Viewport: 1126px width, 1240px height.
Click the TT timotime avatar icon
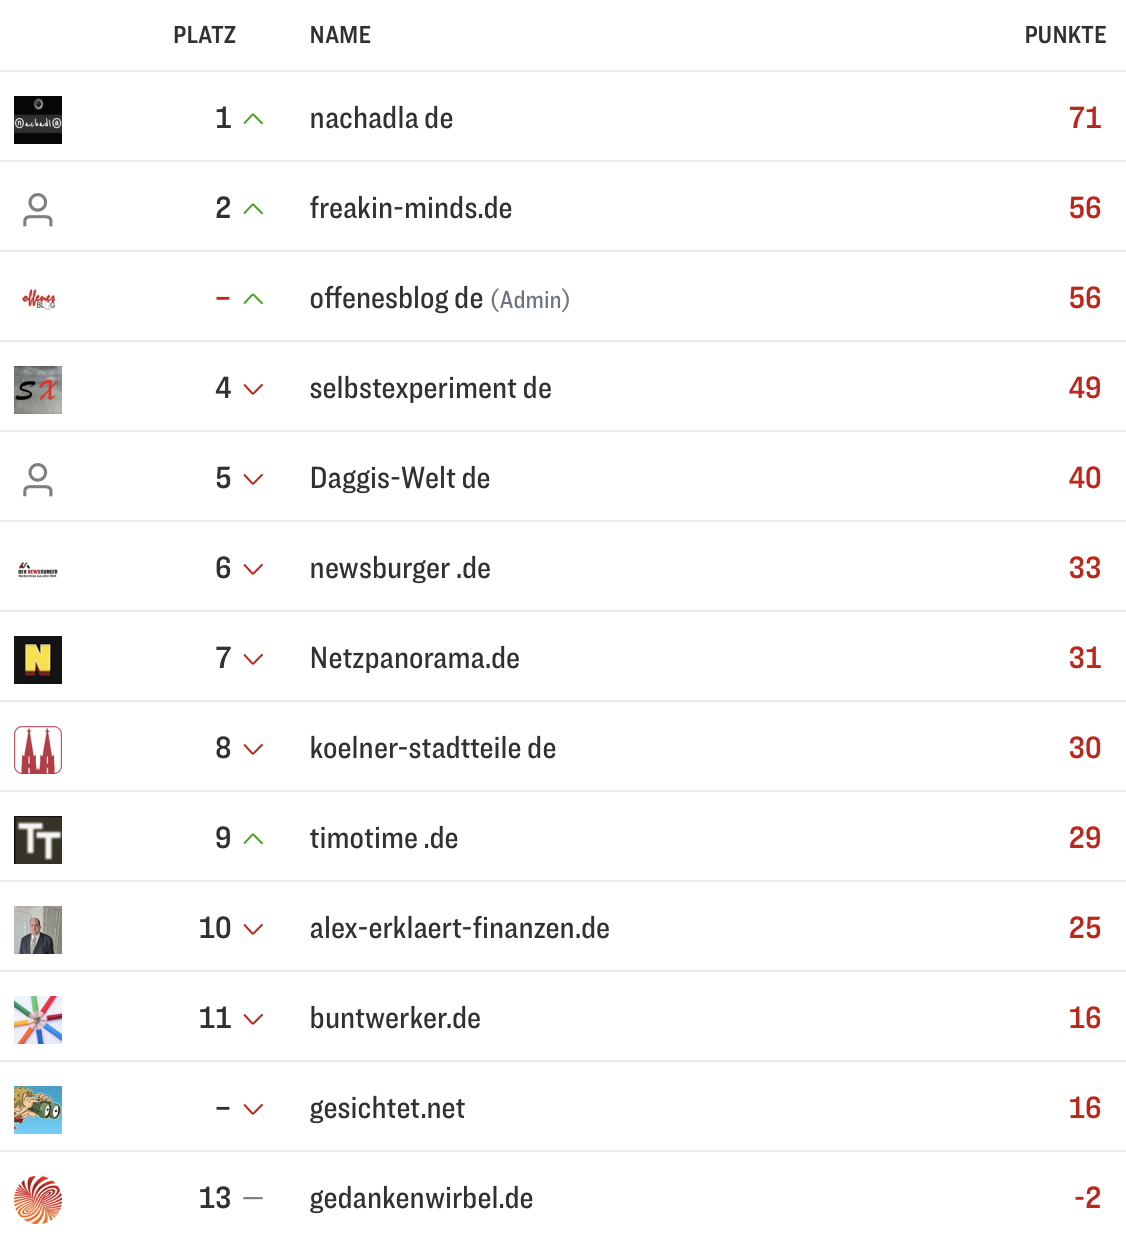click(38, 840)
